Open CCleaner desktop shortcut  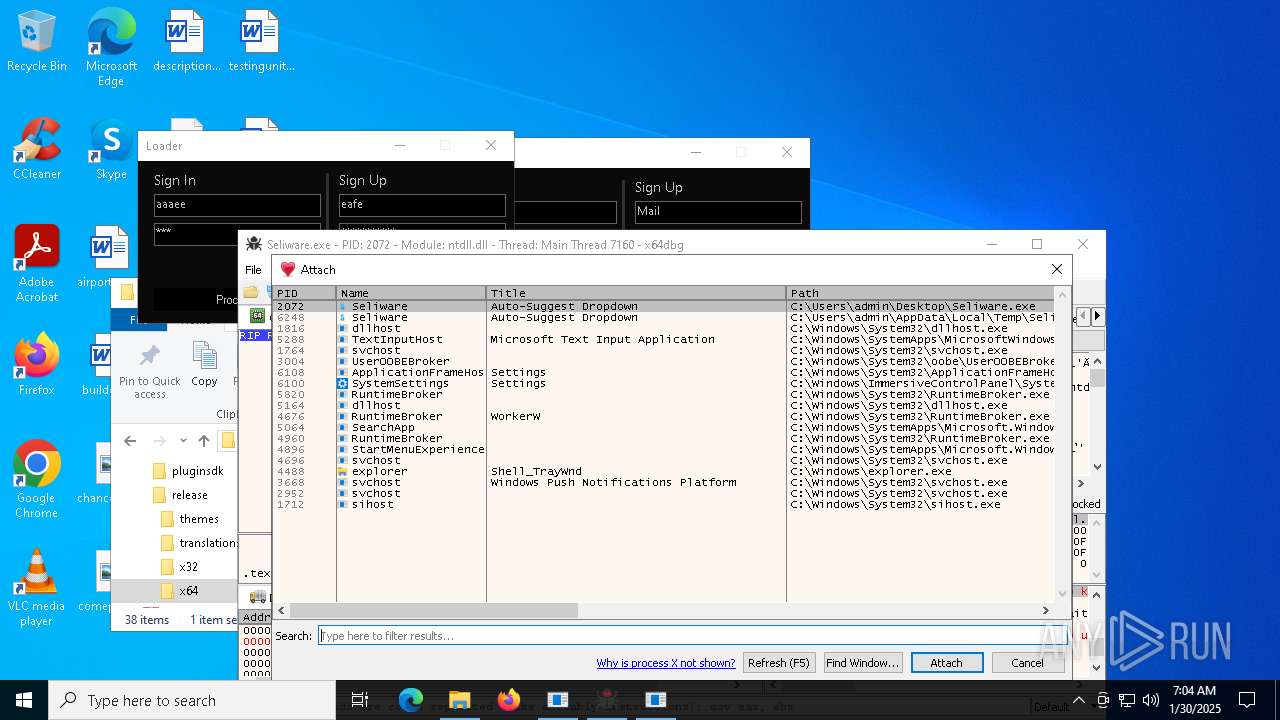point(37,149)
